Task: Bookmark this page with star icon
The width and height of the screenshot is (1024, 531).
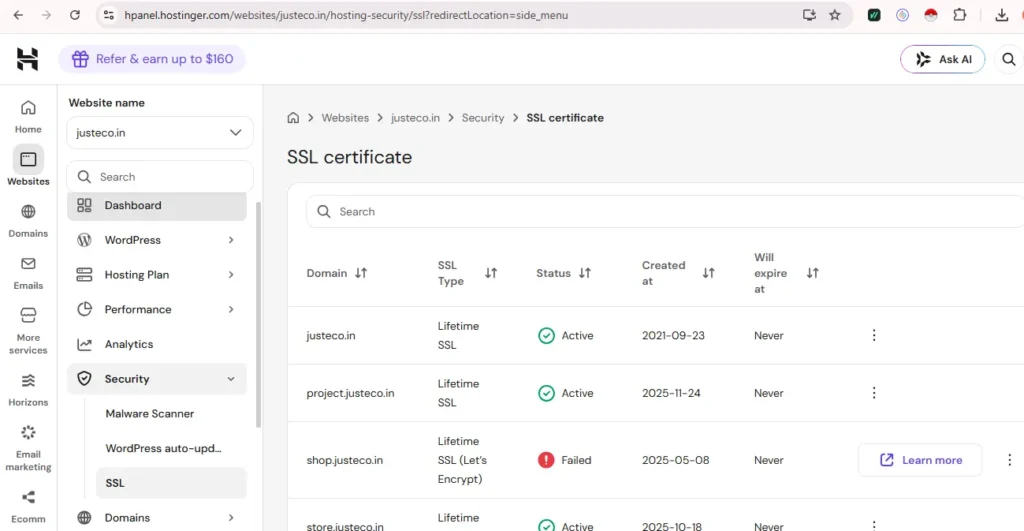Action: [835, 15]
